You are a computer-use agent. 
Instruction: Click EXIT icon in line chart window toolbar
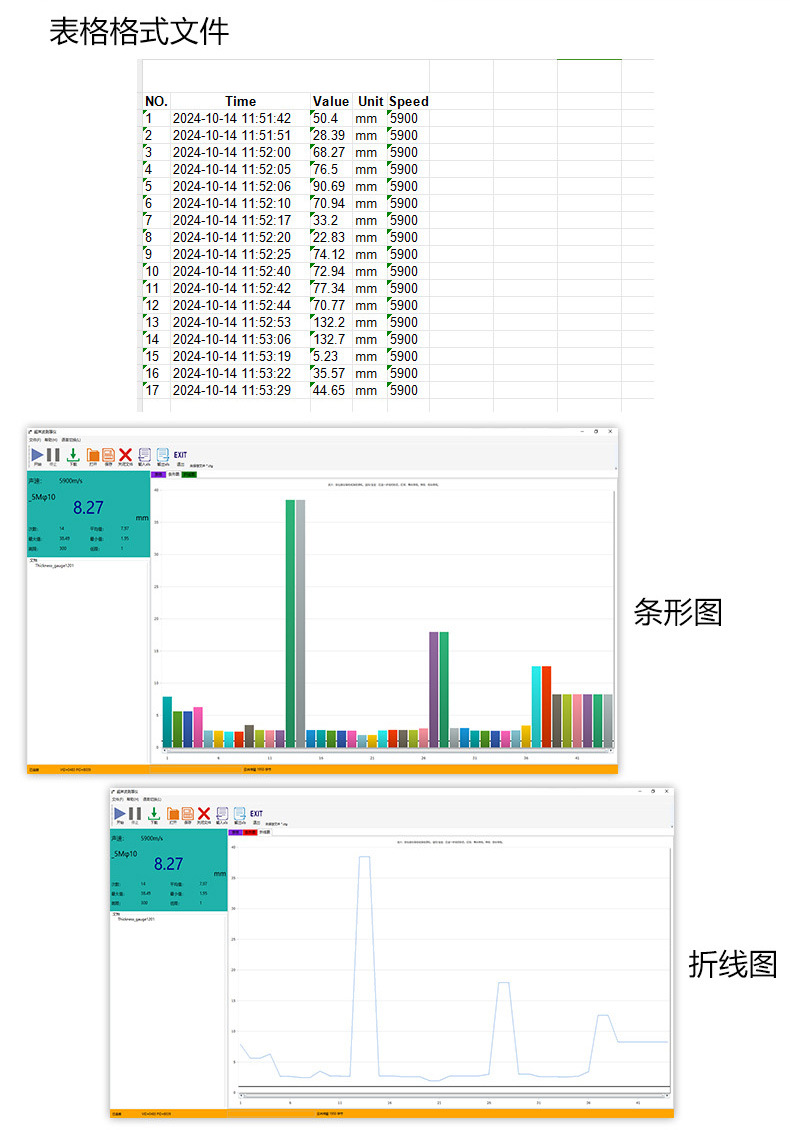pyautogui.click(x=257, y=814)
